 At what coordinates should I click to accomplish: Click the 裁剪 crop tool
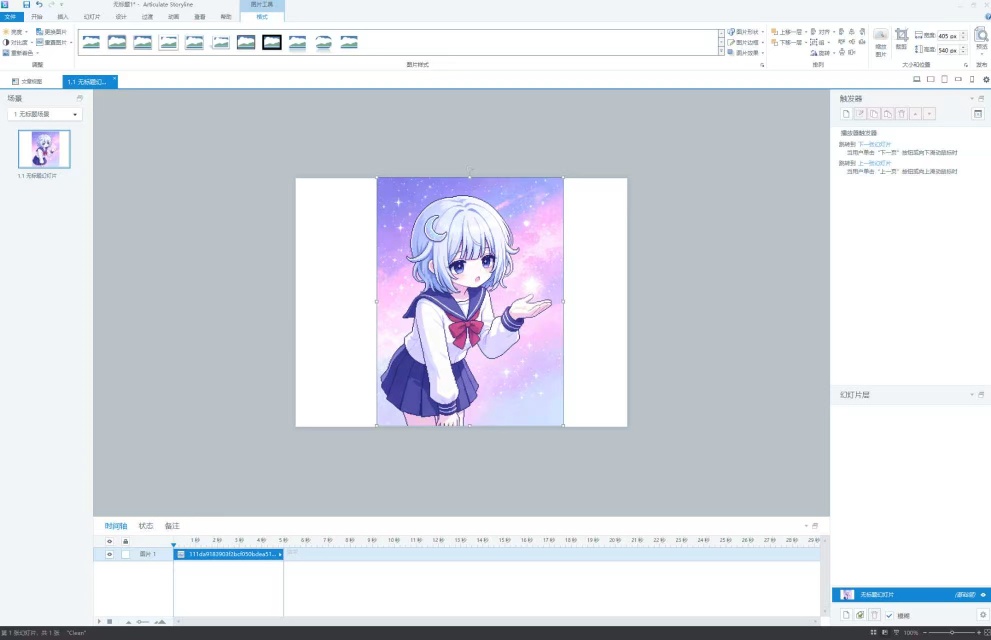[901, 39]
